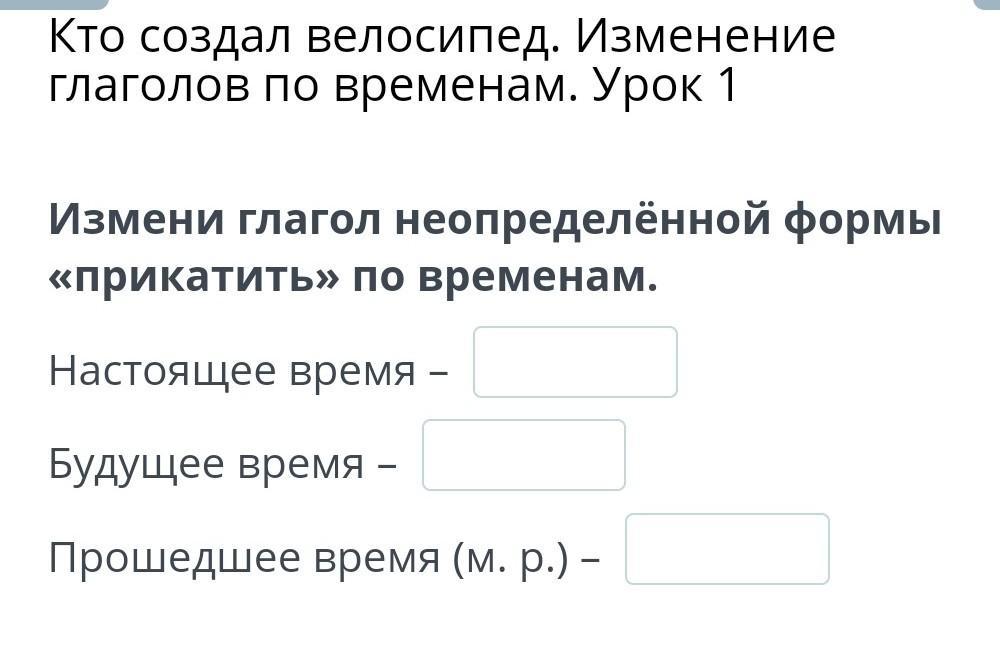Click the word «велосипед» in the title
Screen dimensions: 1000x662
[426, 38]
